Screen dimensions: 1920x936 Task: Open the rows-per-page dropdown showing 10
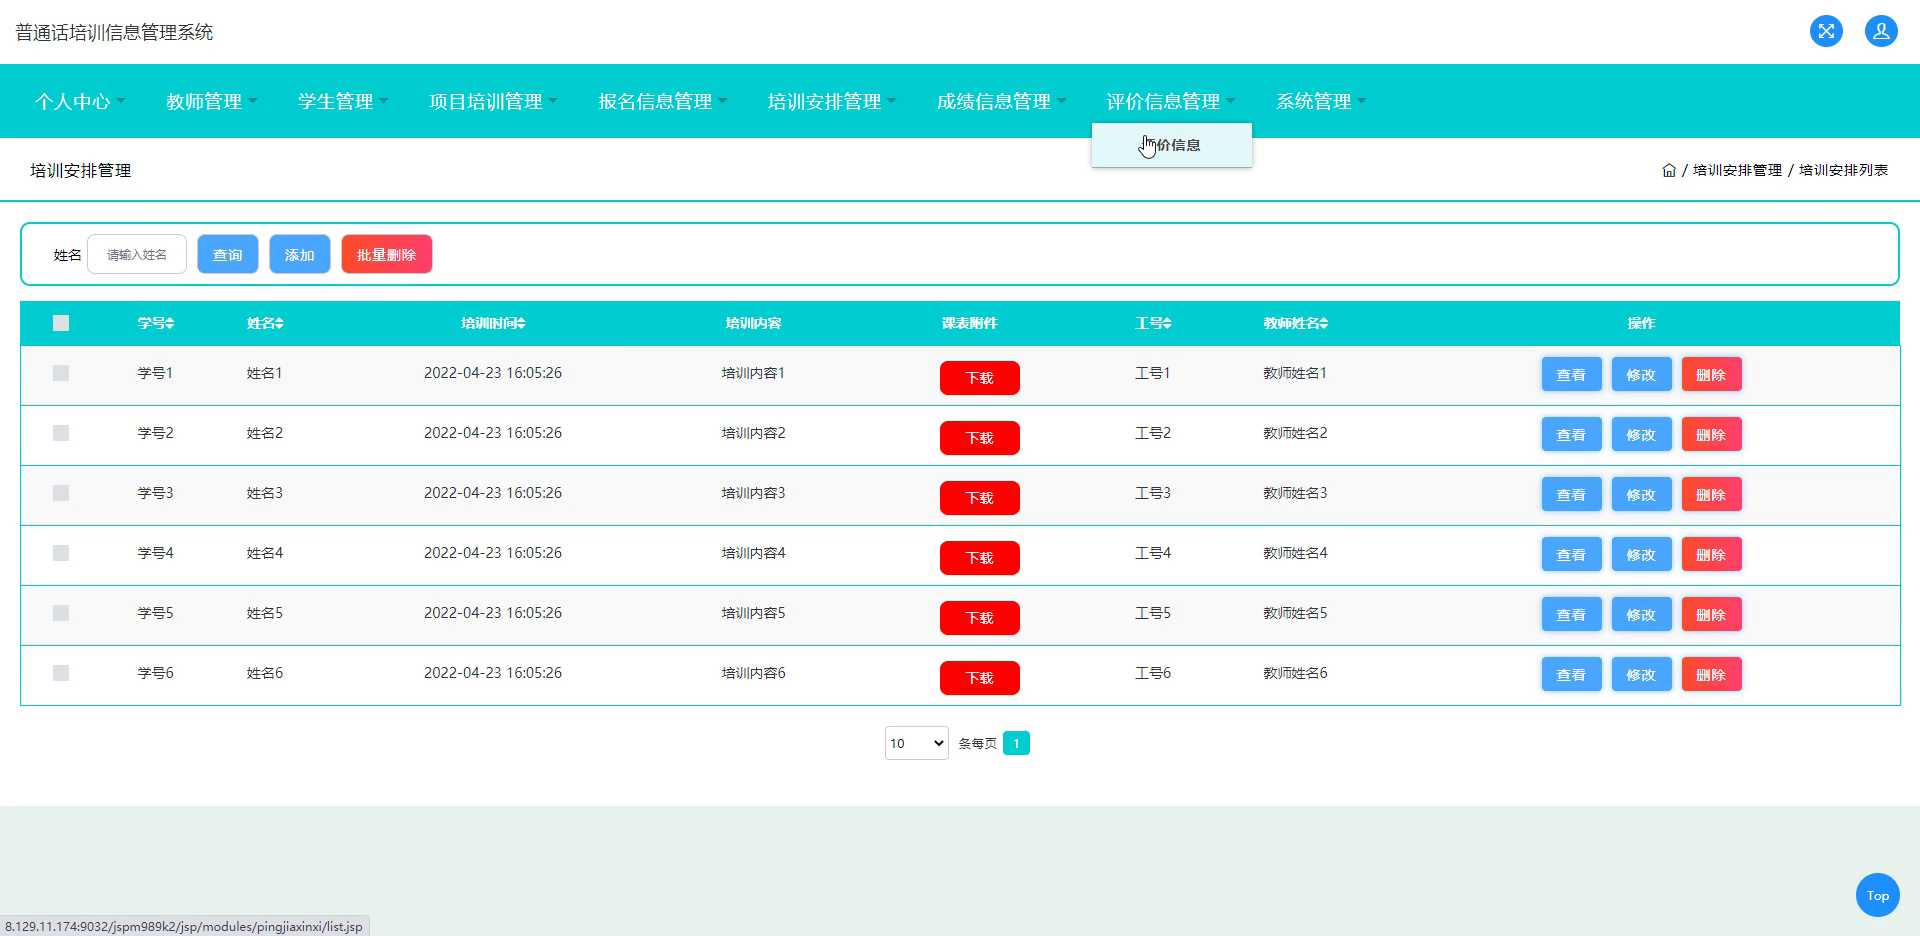pos(916,743)
